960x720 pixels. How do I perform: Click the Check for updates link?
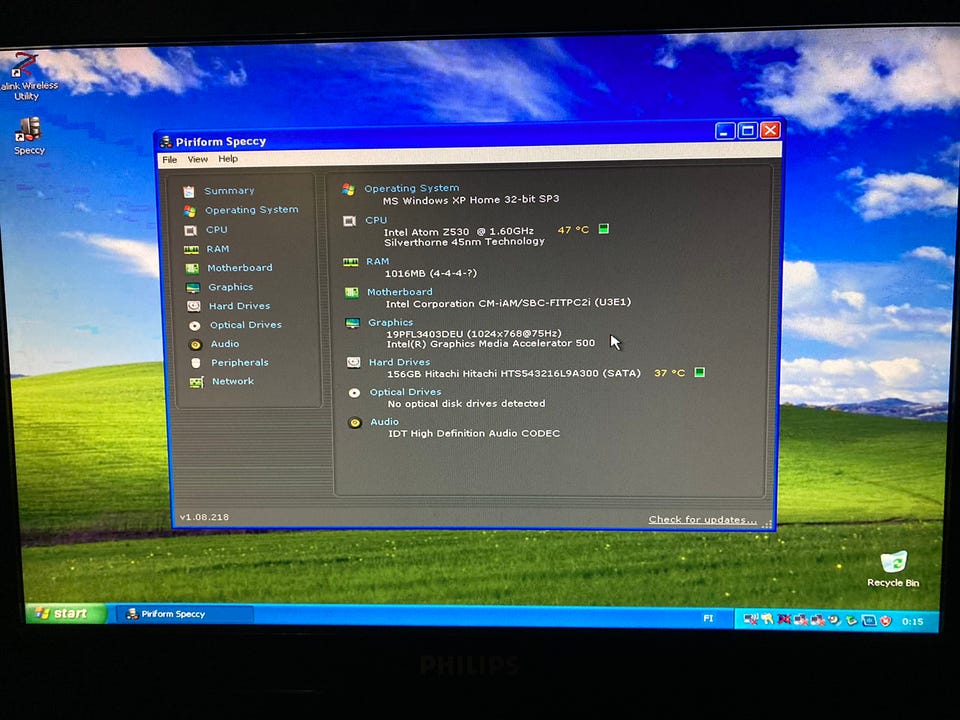coord(703,520)
